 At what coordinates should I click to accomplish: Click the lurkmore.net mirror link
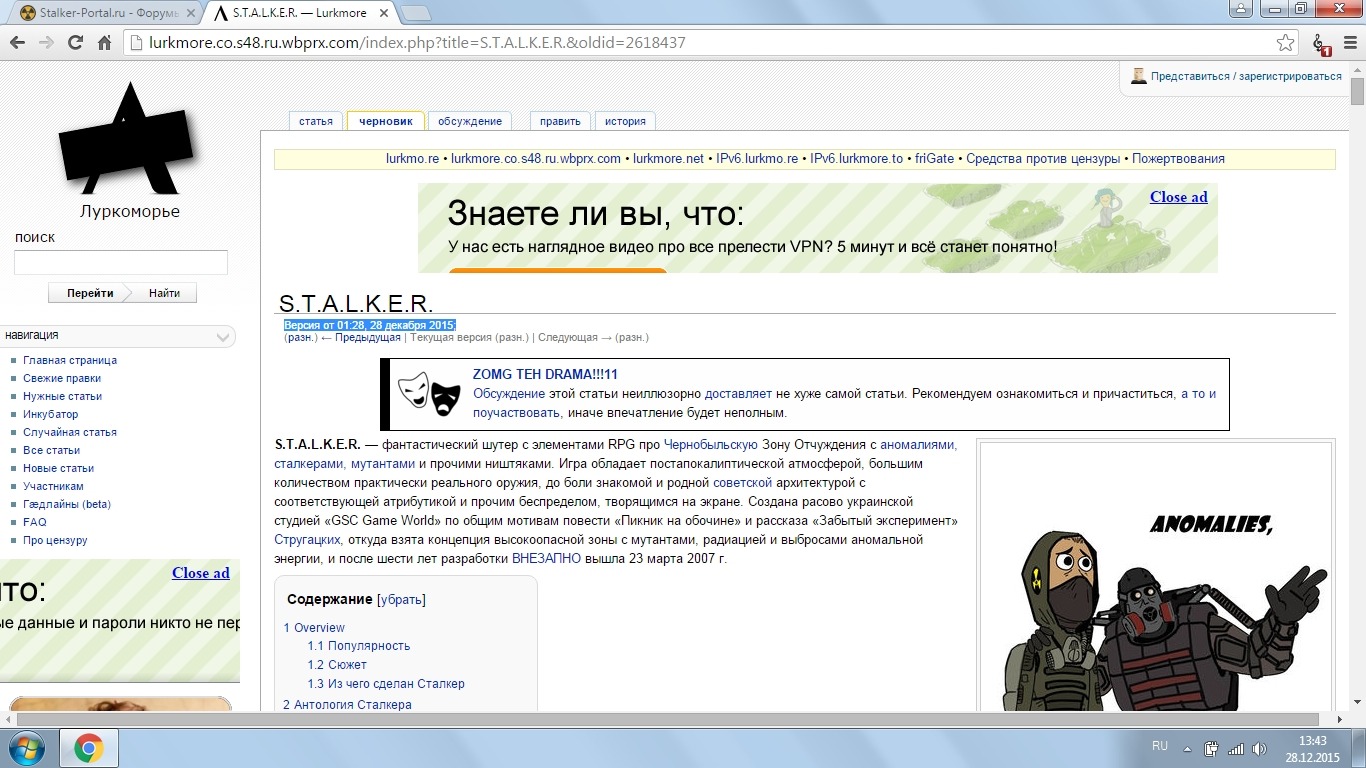(x=668, y=159)
